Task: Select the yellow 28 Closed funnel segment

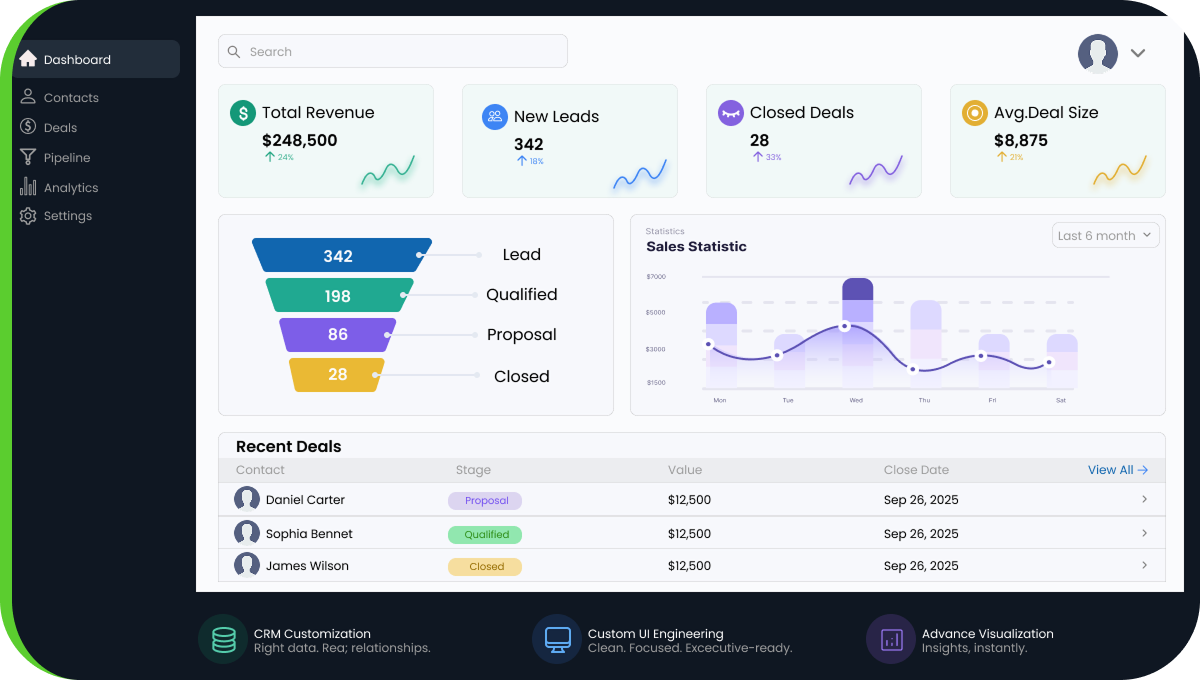Action: point(338,375)
